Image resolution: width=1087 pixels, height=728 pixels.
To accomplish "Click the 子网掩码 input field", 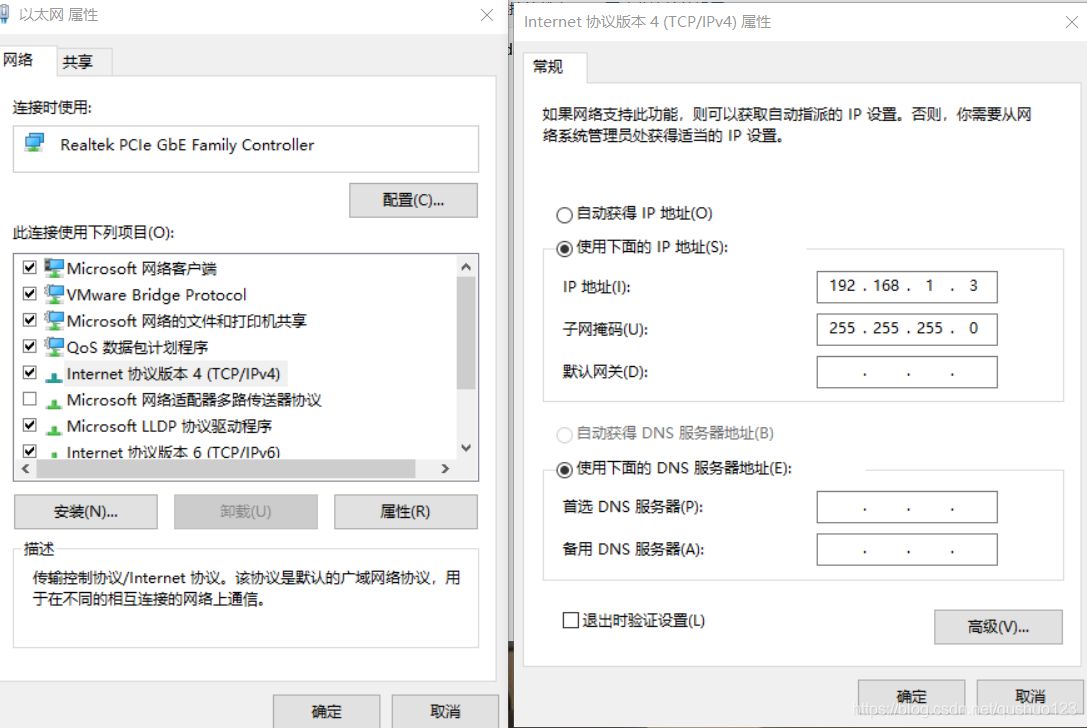I will [907, 329].
